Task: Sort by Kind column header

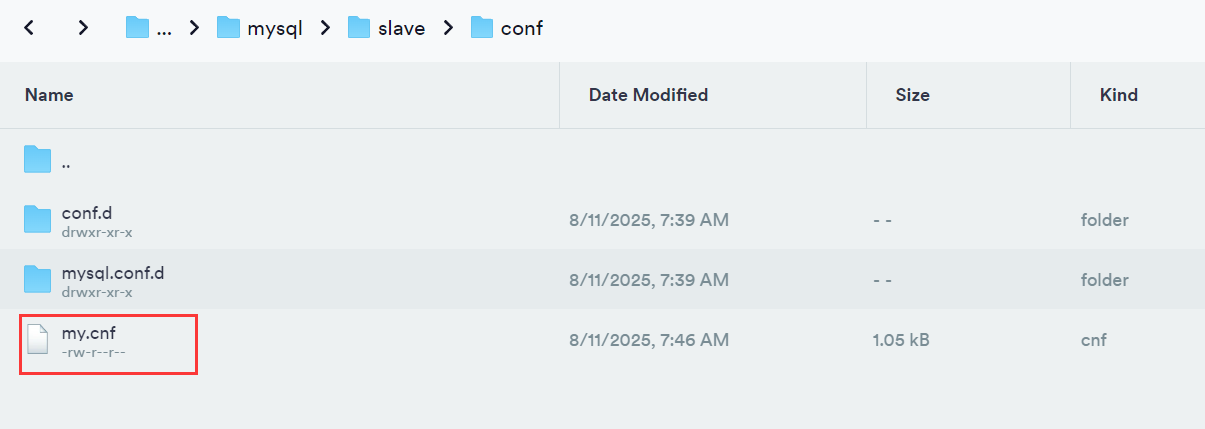Action: [x=1119, y=95]
